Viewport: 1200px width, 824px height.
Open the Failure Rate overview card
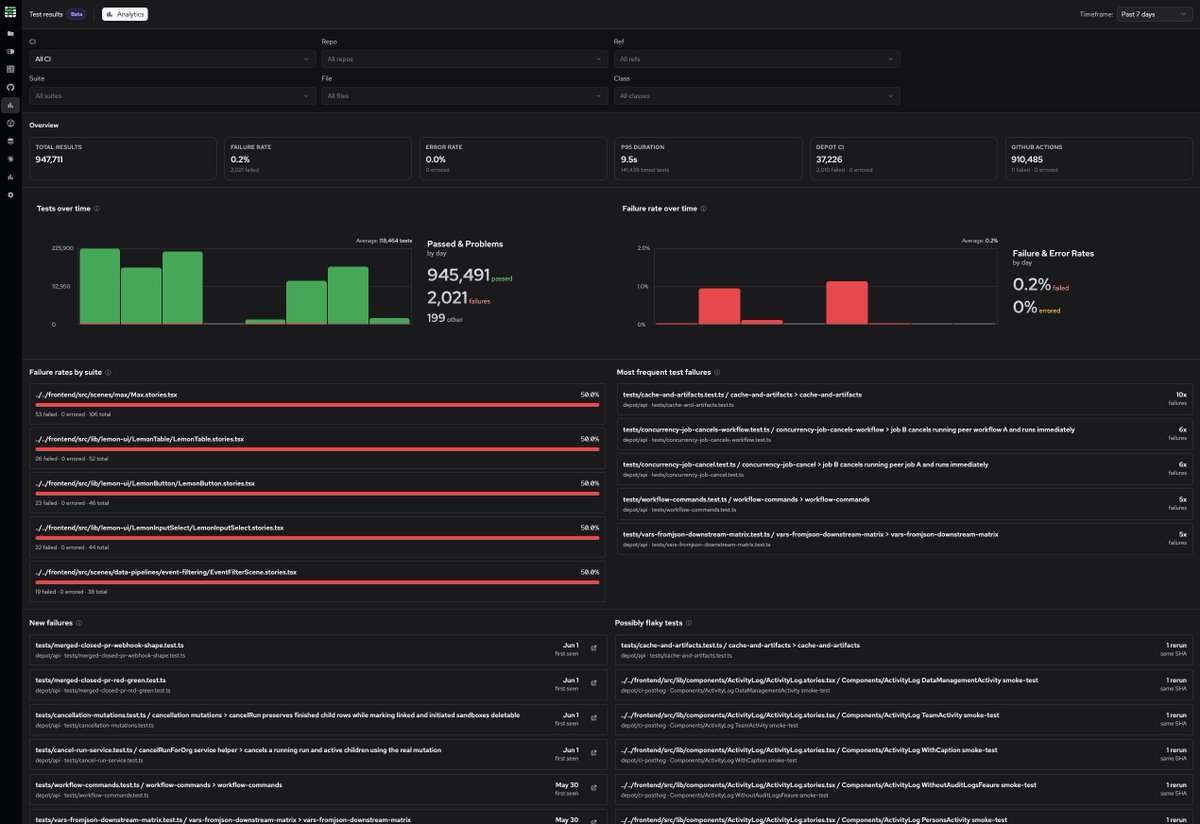tap(318, 159)
